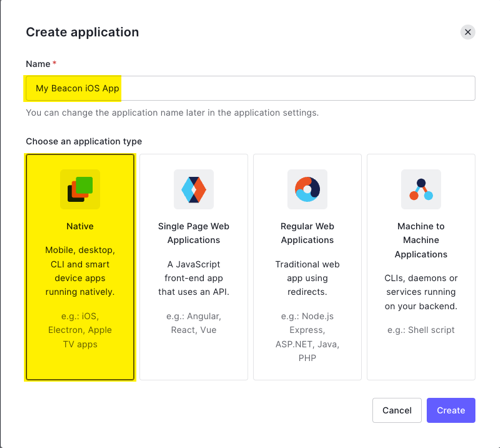Image resolution: width=500 pixels, height=448 pixels.
Task: Click the Regular Web Applications circular icon
Action: (x=307, y=189)
